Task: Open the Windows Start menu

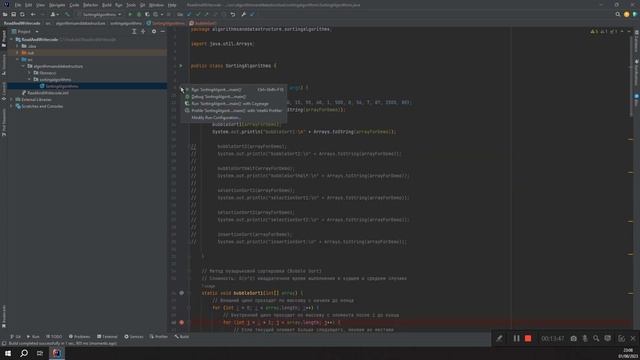Action: point(8,353)
